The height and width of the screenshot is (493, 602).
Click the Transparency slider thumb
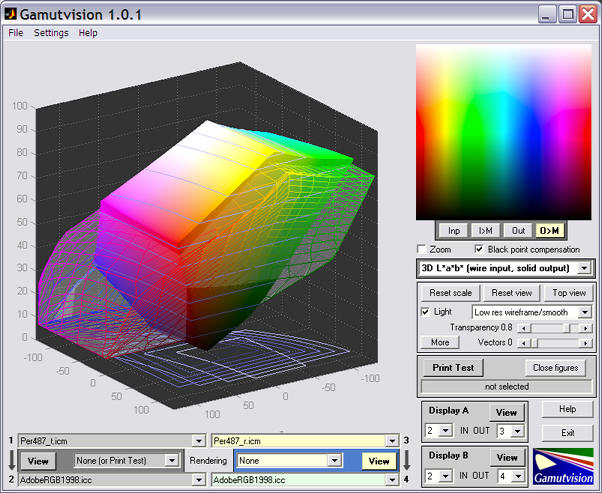[x=569, y=328]
